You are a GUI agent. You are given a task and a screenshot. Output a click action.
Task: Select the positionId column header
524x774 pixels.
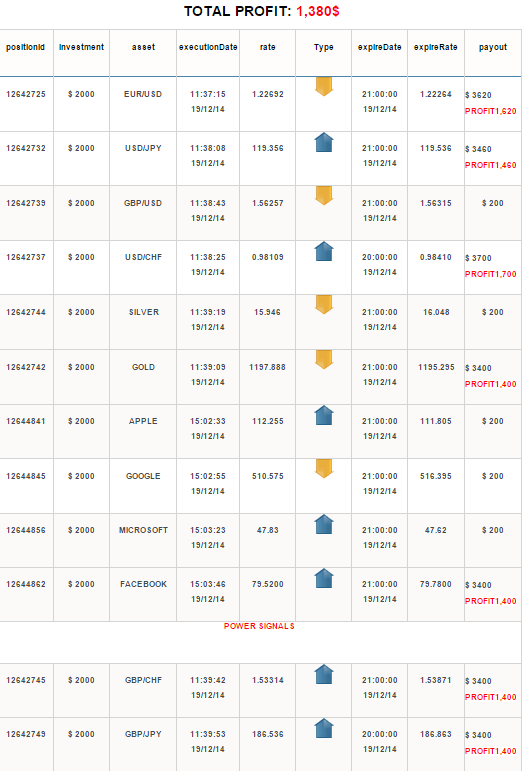click(26, 47)
